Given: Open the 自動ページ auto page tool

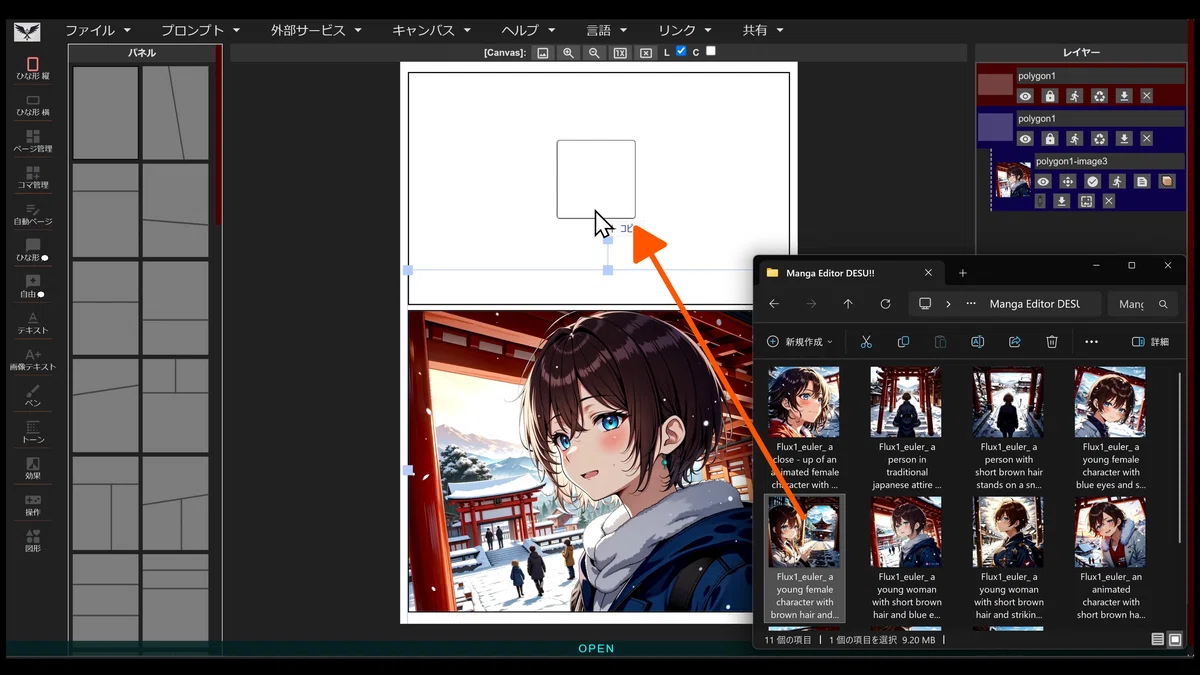Looking at the screenshot, I should coord(33,214).
